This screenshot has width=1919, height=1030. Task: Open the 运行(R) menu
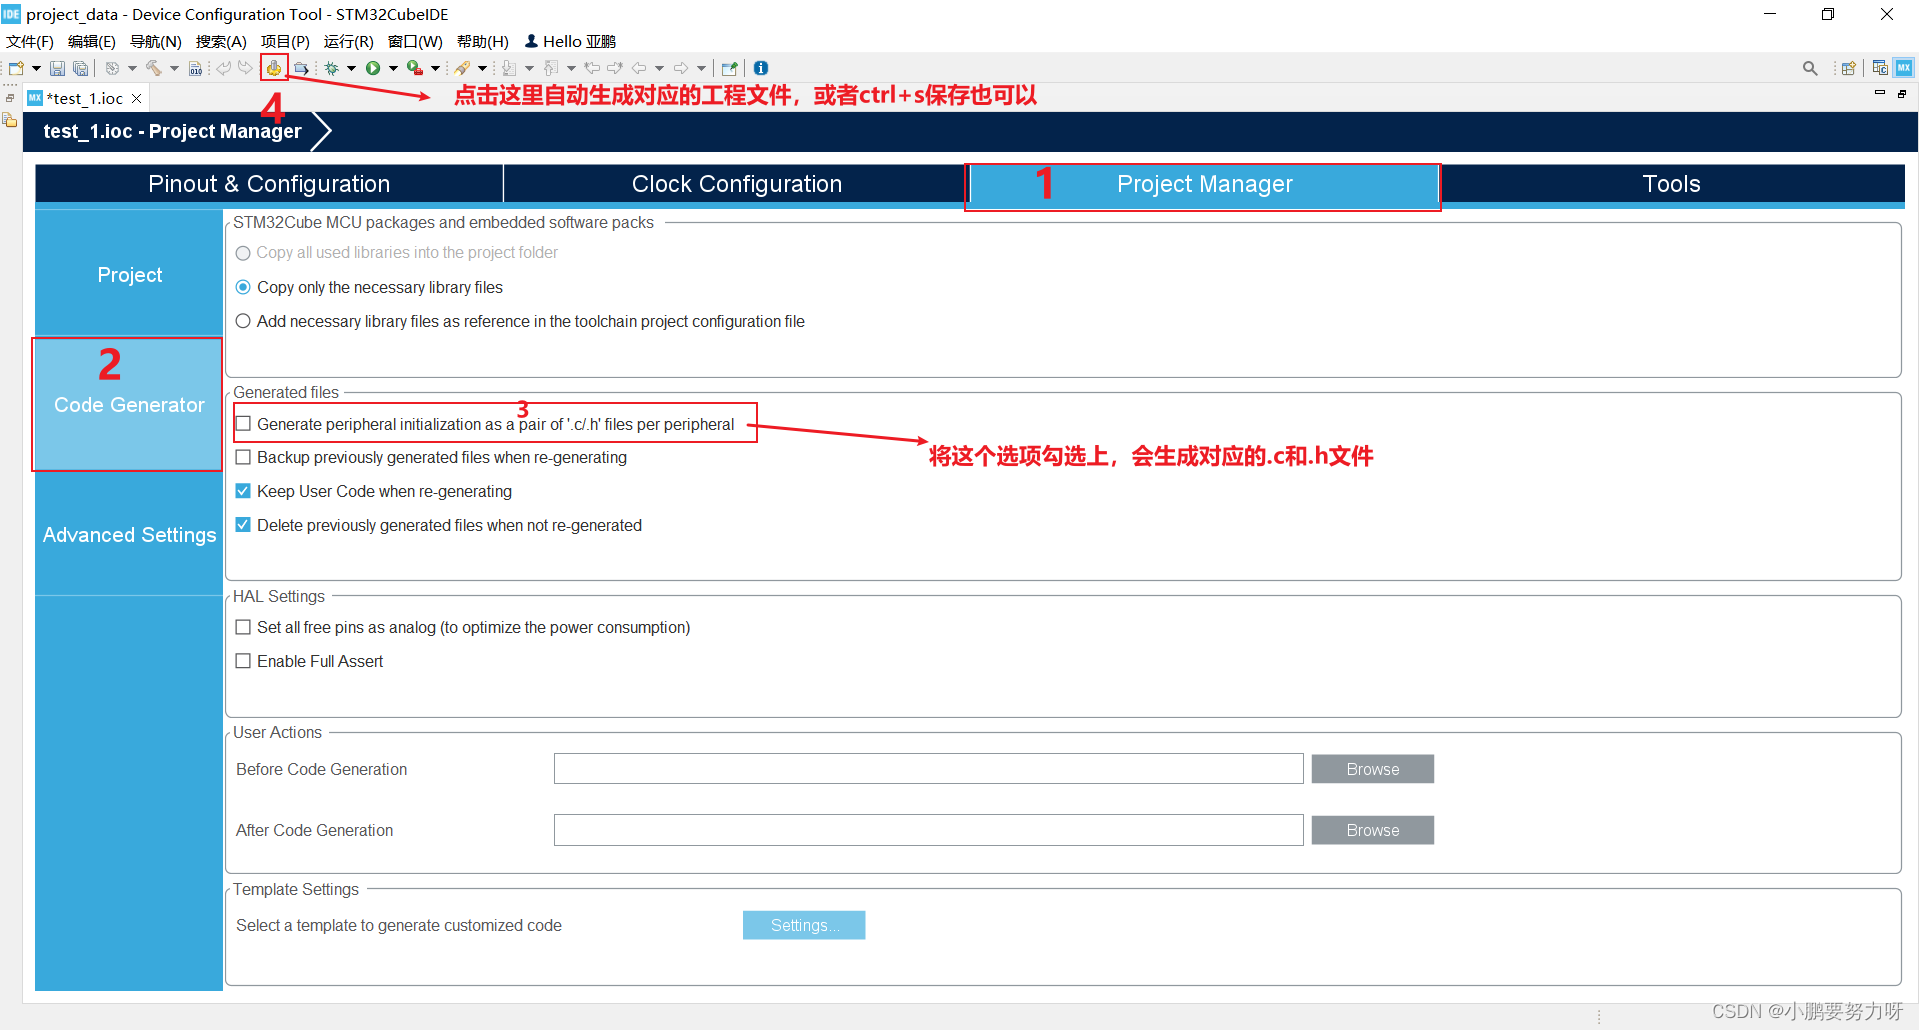tap(348, 41)
